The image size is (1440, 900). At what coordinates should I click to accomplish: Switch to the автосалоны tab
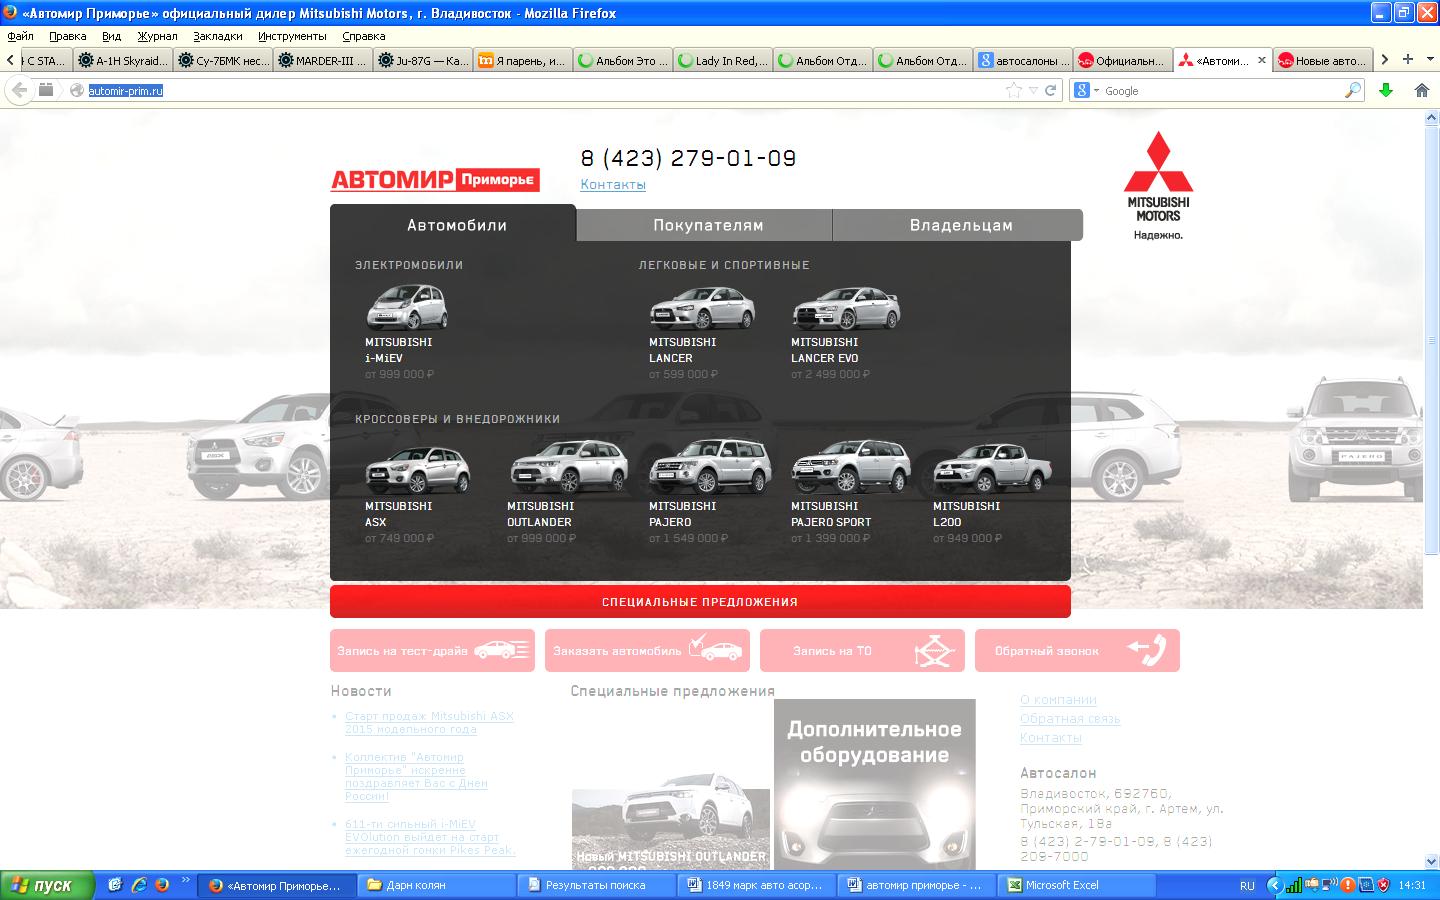[1023, 61]
